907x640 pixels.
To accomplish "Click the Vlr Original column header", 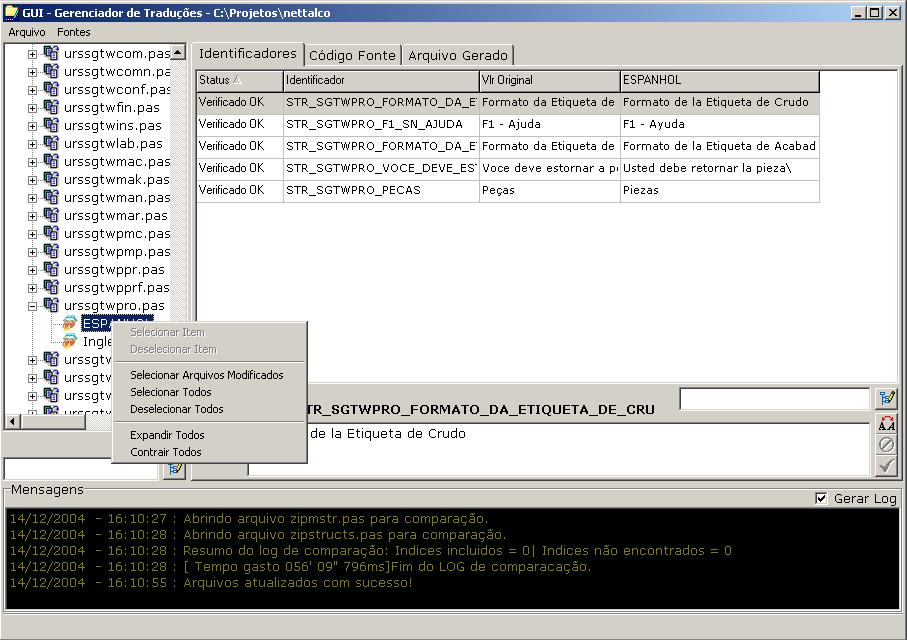I will [550, 80].
